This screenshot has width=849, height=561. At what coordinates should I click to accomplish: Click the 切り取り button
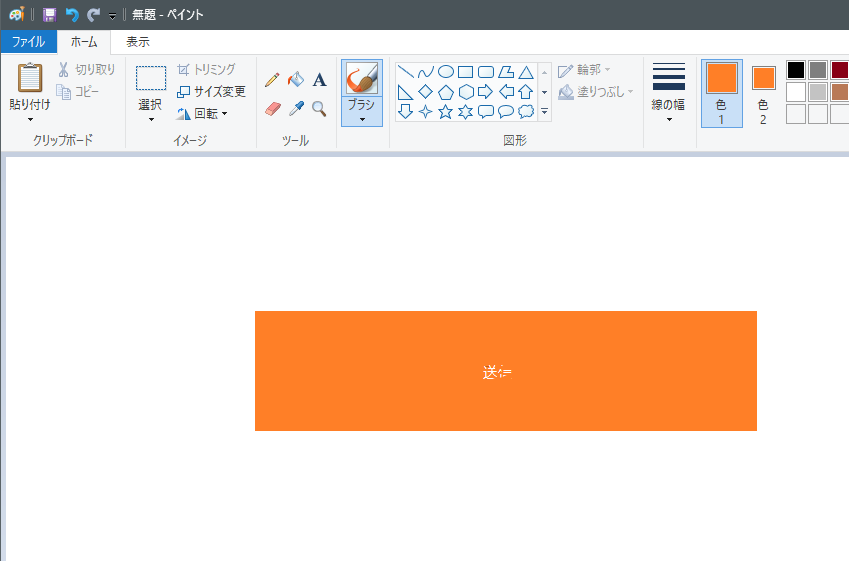tap(87, 69)
